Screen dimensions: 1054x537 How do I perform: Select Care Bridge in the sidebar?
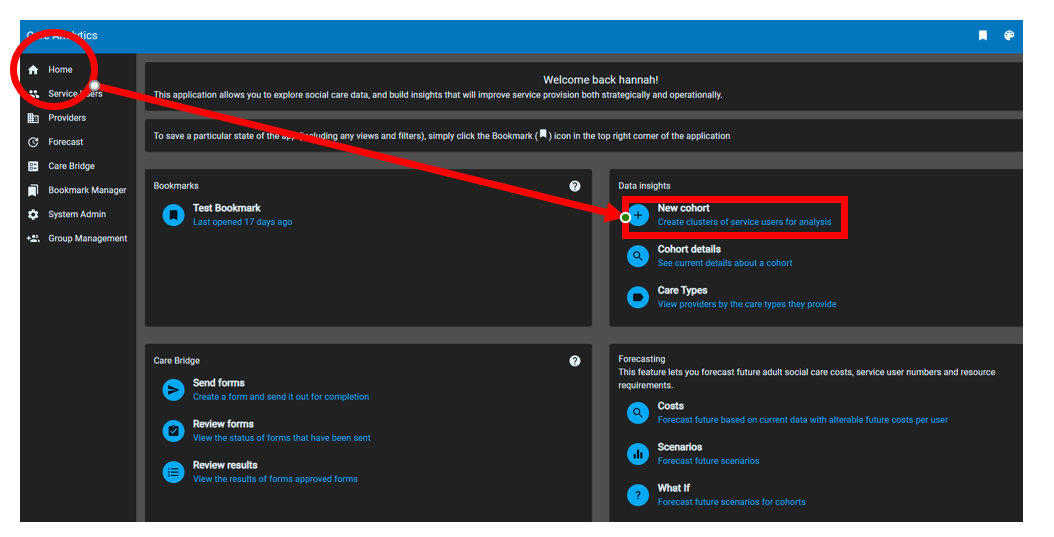[71, 167]
